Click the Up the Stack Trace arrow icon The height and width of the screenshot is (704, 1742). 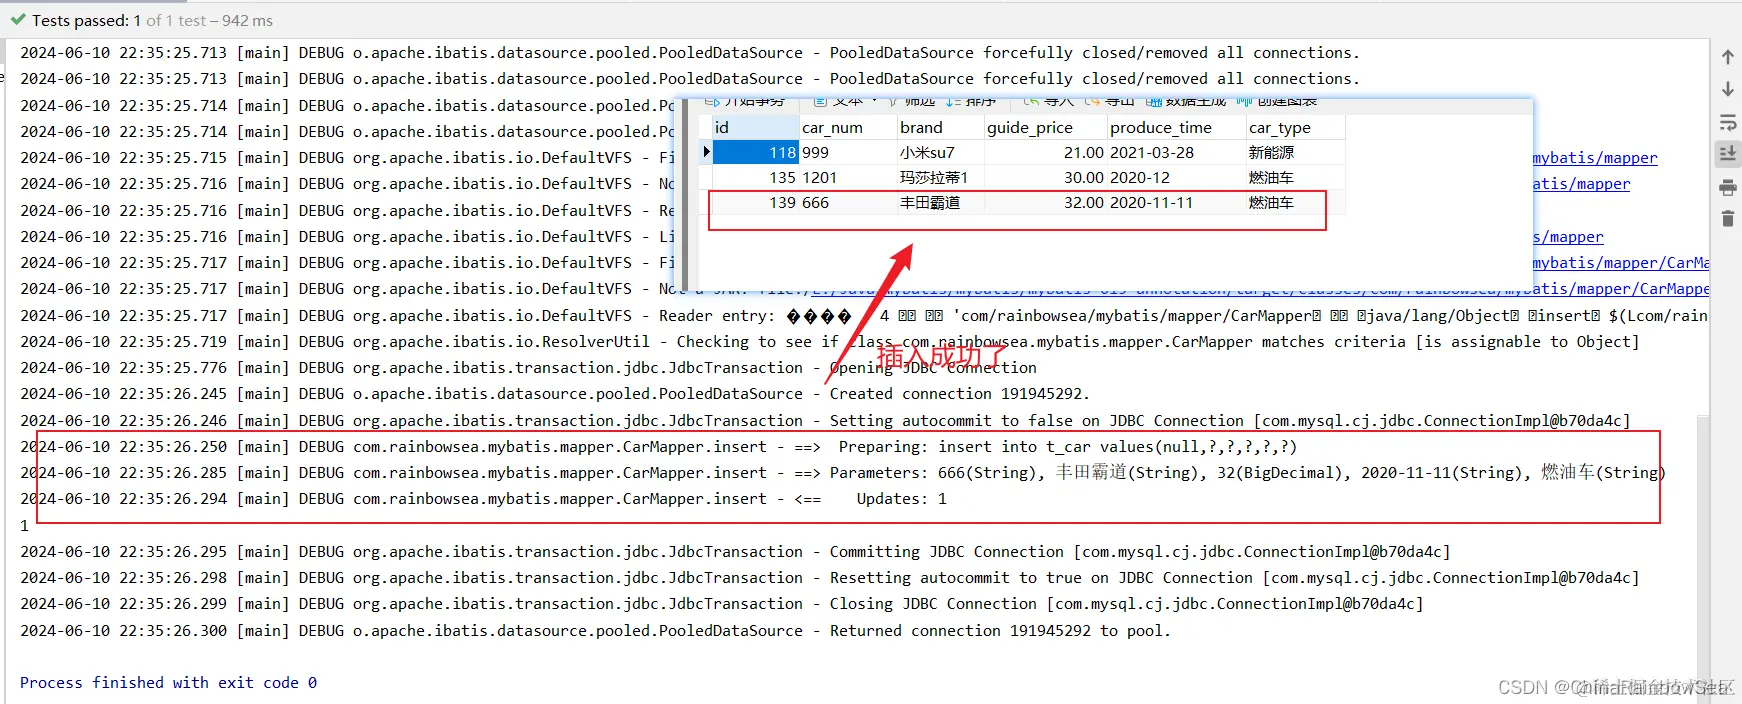pos(1727,58)
